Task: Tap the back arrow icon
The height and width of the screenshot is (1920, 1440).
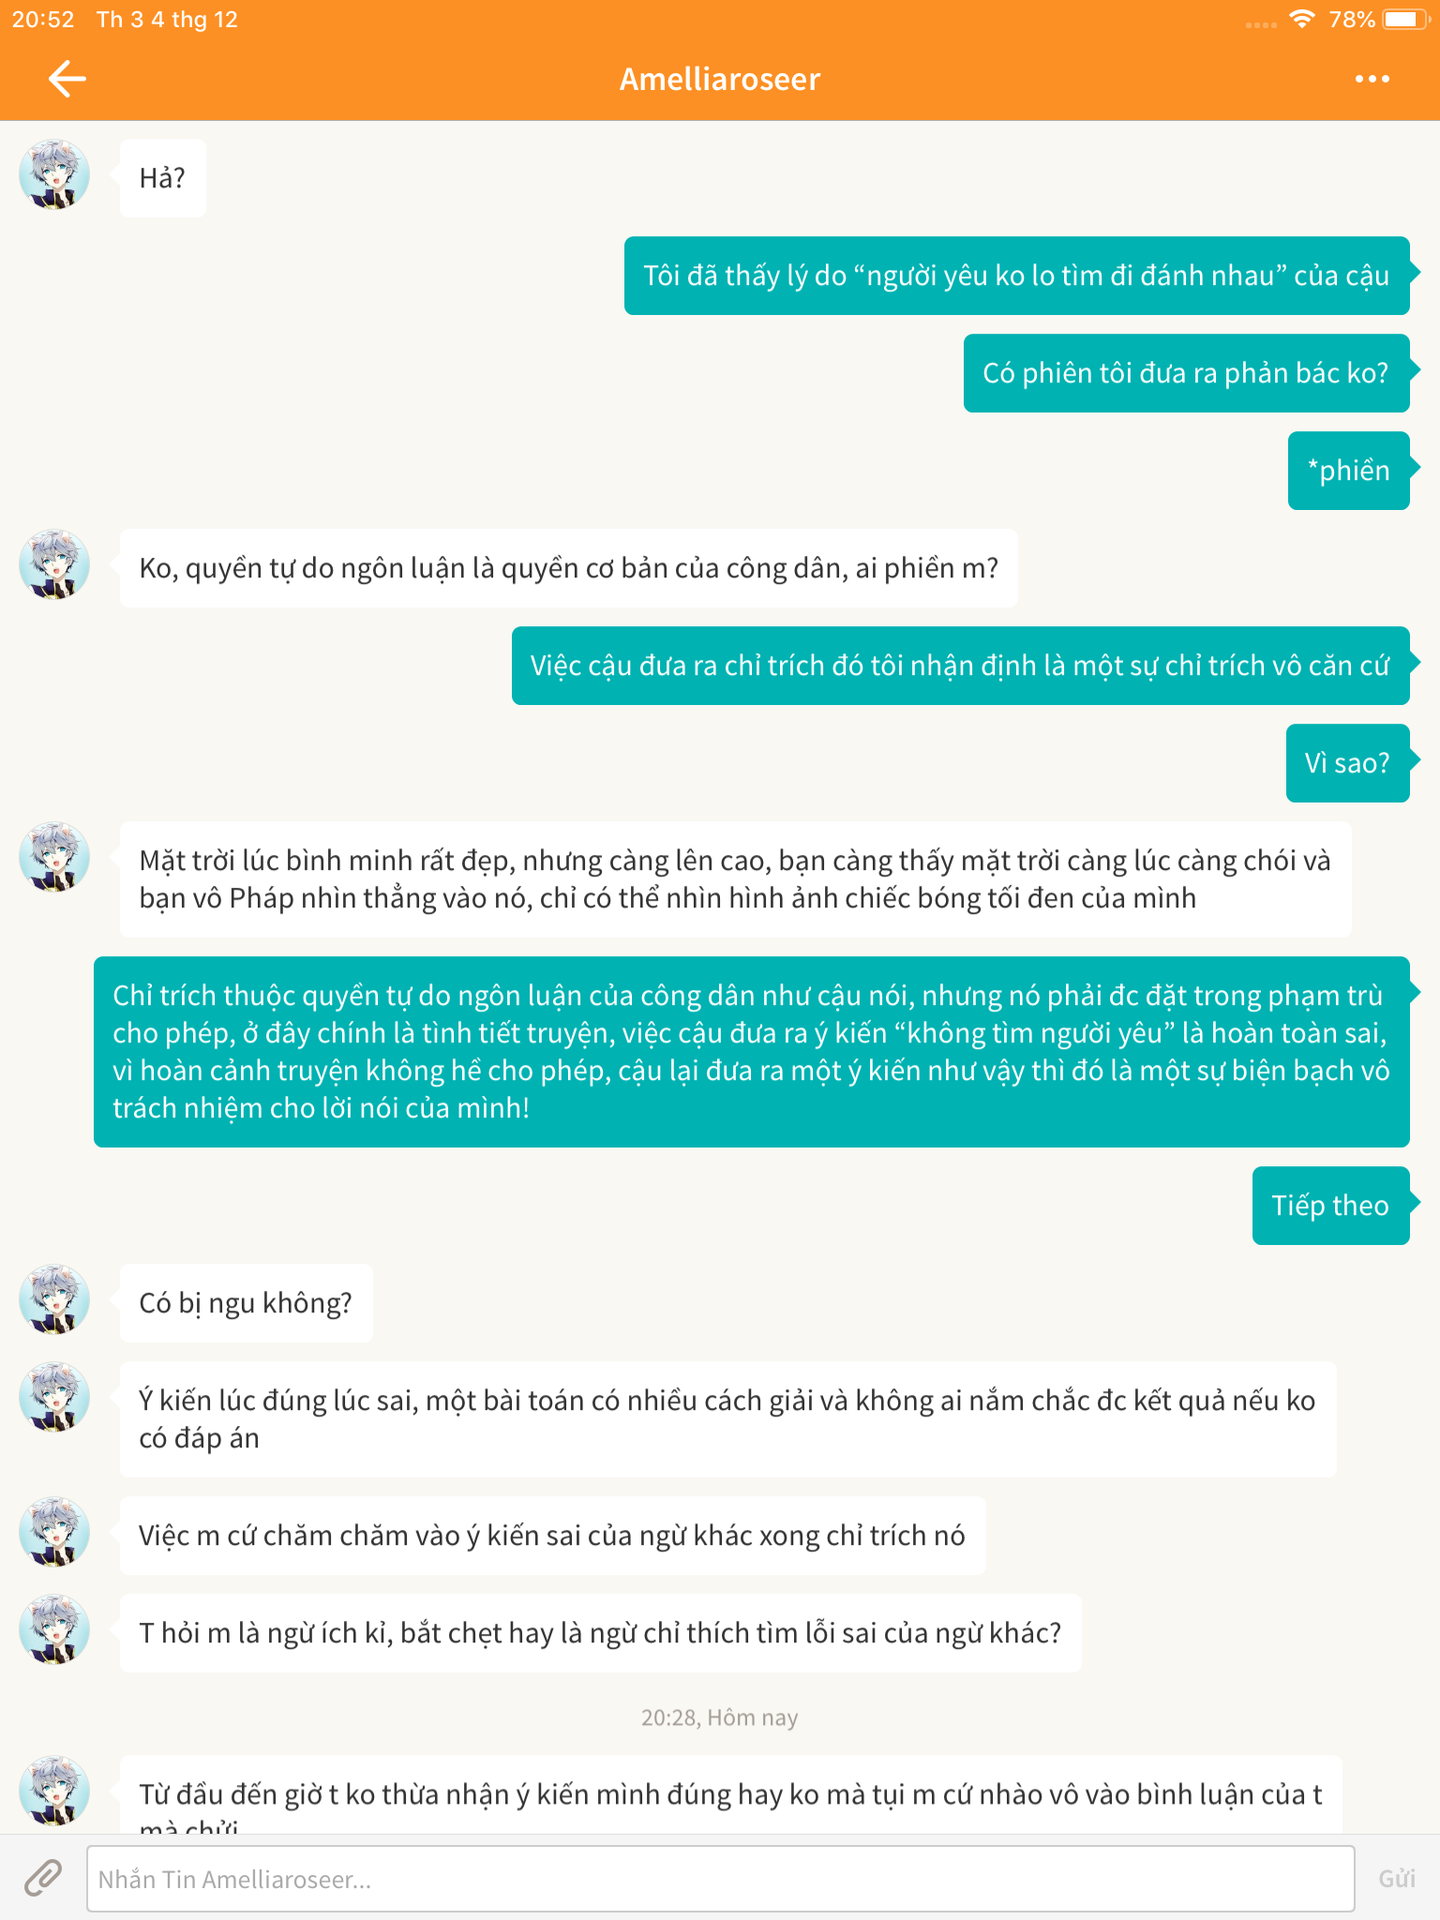Action: [67, 79]
